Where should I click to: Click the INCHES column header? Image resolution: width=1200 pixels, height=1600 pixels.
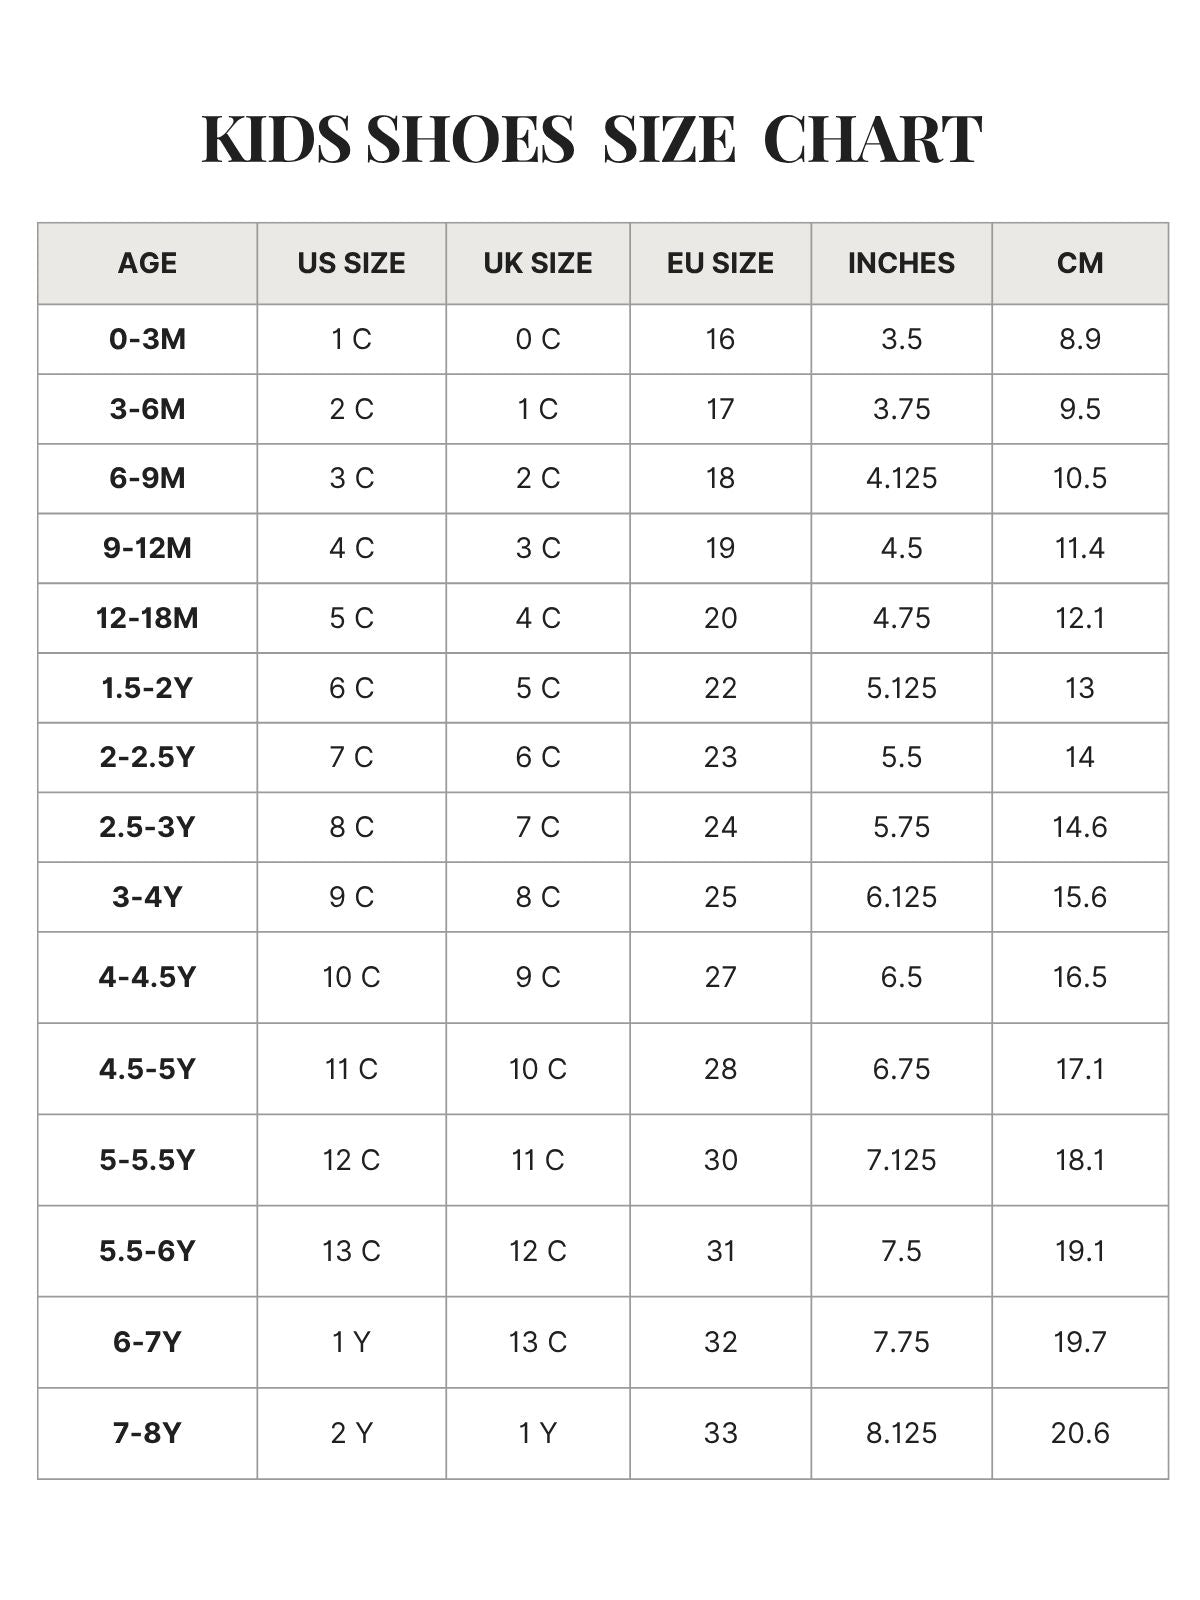(x=901, y=263)
